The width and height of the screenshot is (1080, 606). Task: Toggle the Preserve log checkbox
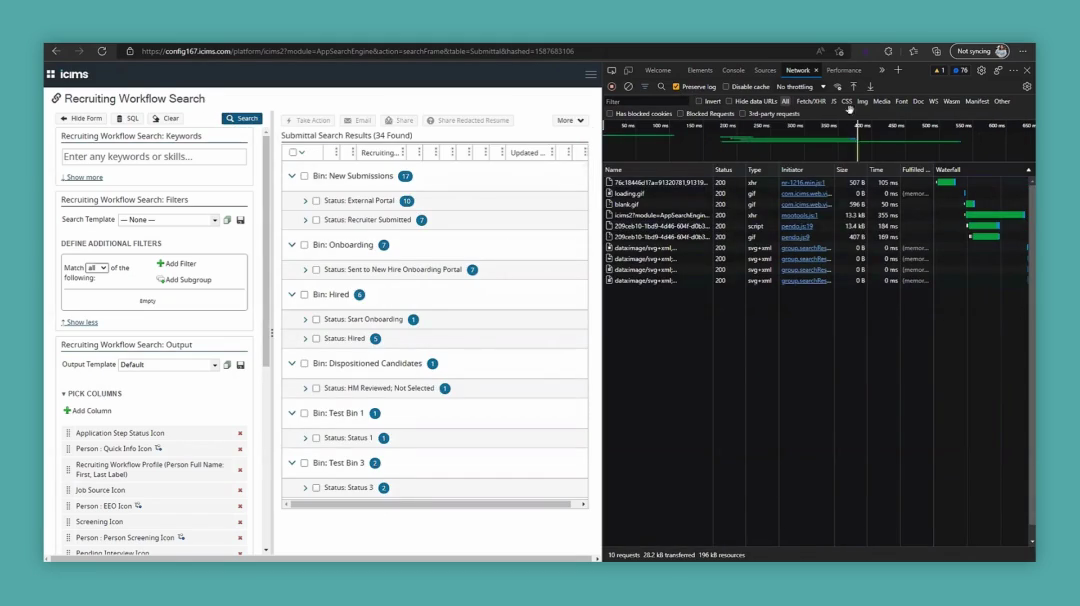[676, 87]
